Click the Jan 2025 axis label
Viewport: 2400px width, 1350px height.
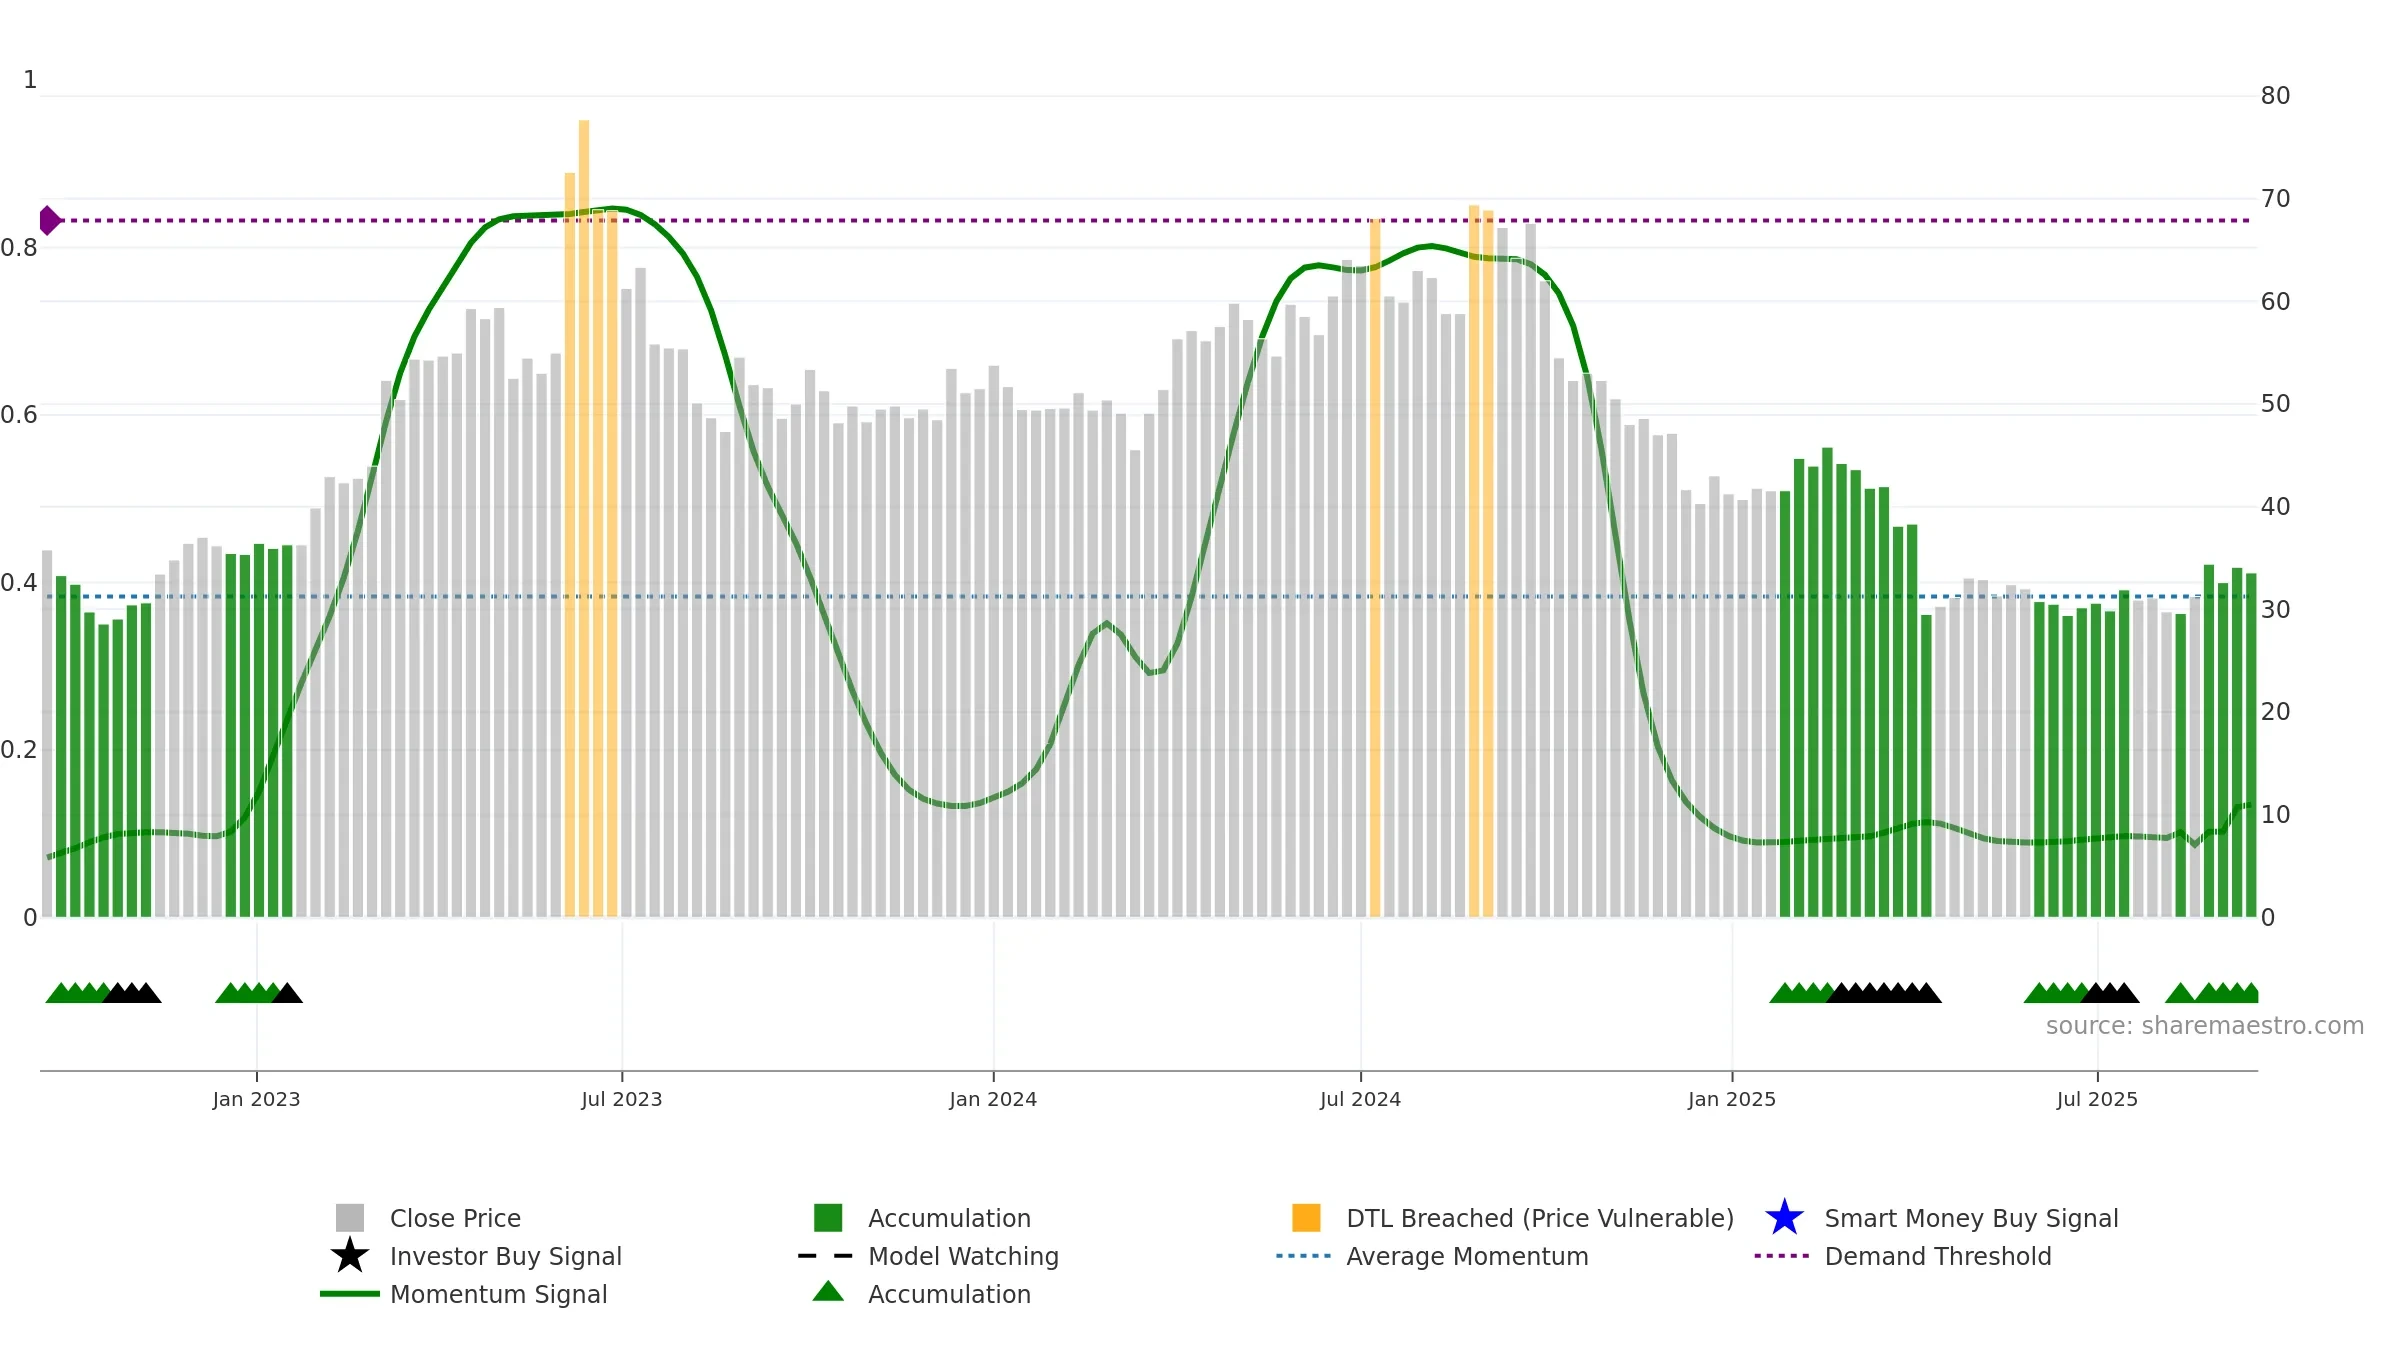coord(1732,1099)
